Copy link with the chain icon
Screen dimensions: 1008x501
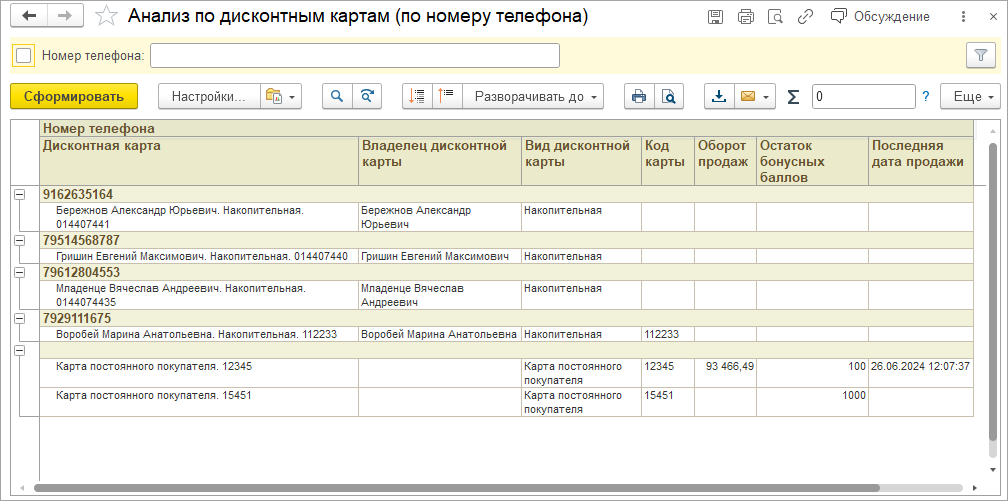click(x=805, y=17)
